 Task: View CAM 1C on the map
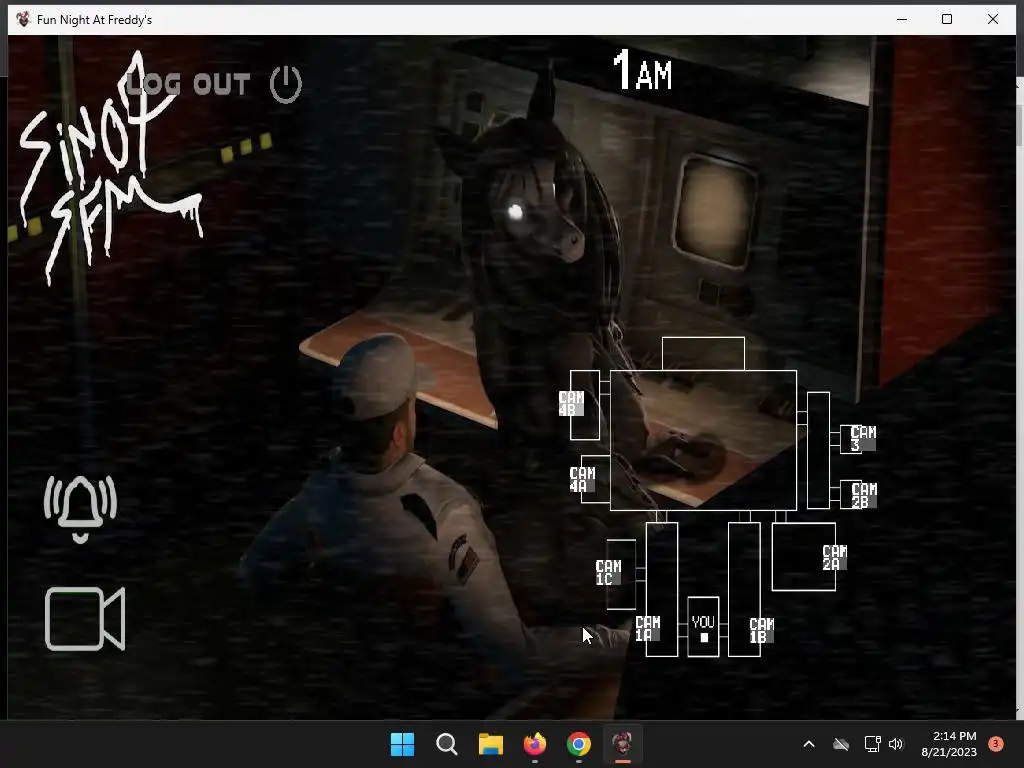pyautogui.click(x=608, y=573)
